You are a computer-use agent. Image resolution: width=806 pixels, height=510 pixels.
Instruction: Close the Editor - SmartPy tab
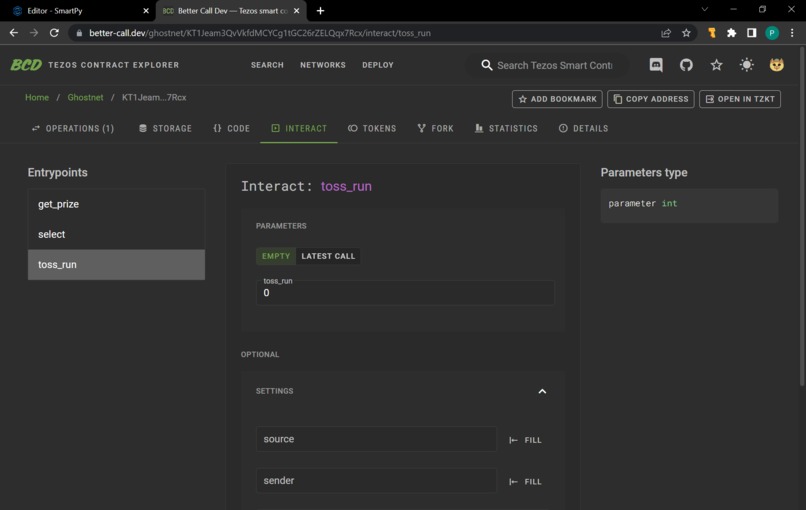coord(146,11)
